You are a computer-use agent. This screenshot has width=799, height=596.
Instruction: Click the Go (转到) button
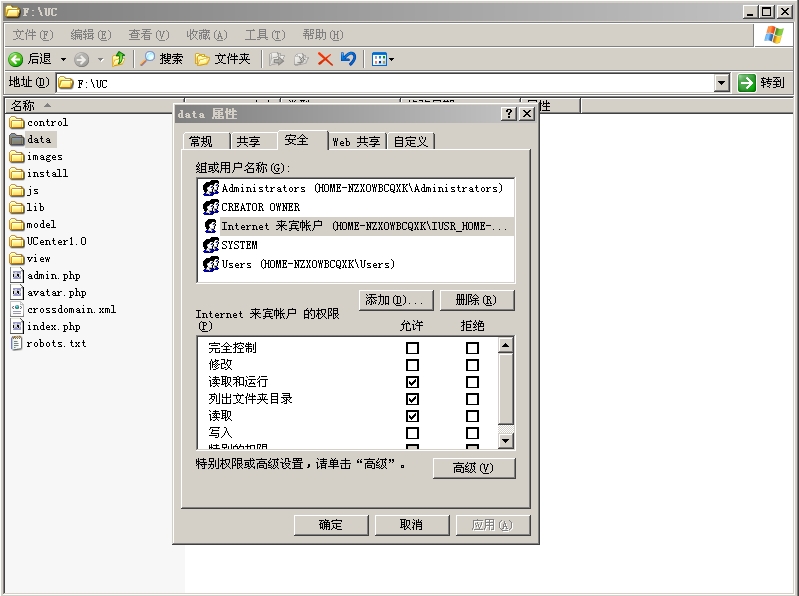pyautogui.click(x=762, y=83)
